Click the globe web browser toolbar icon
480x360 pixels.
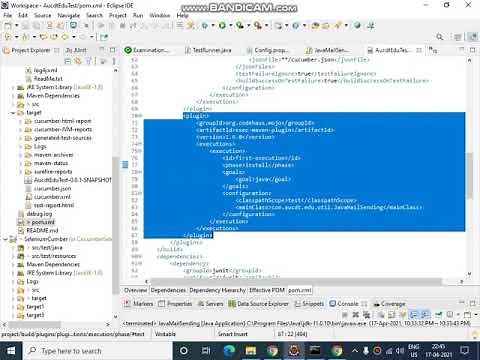point(357,25)
